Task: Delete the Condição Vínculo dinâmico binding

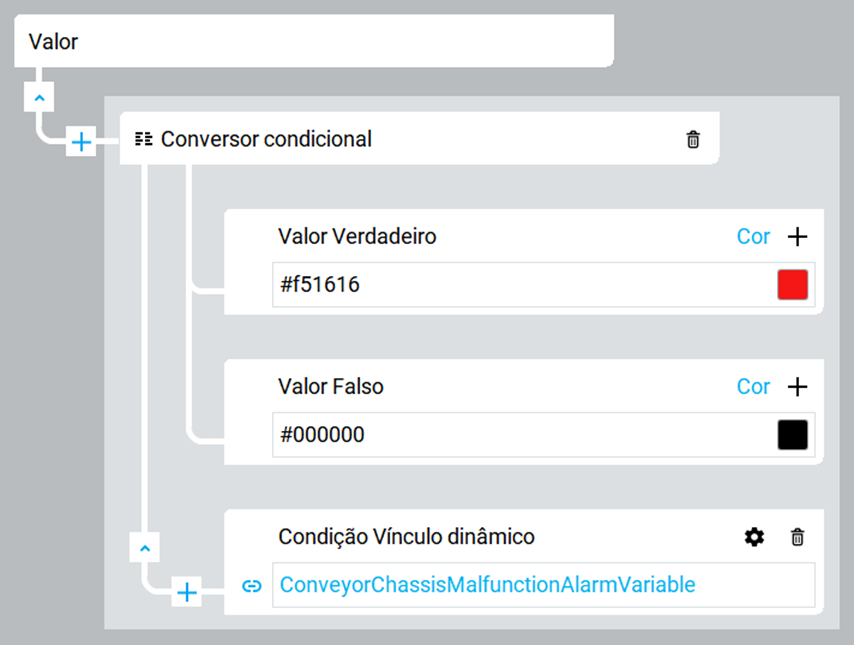Action: (797, 537)
